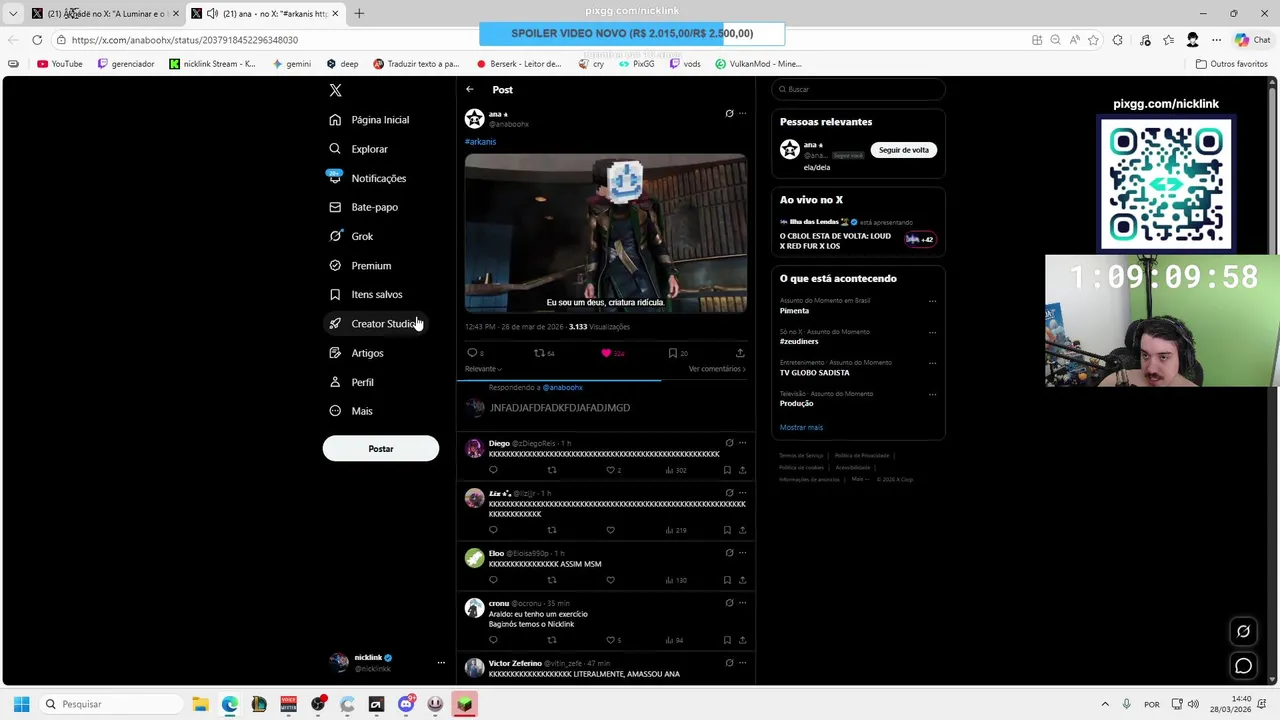Open Grok from the sidebar

351,237
